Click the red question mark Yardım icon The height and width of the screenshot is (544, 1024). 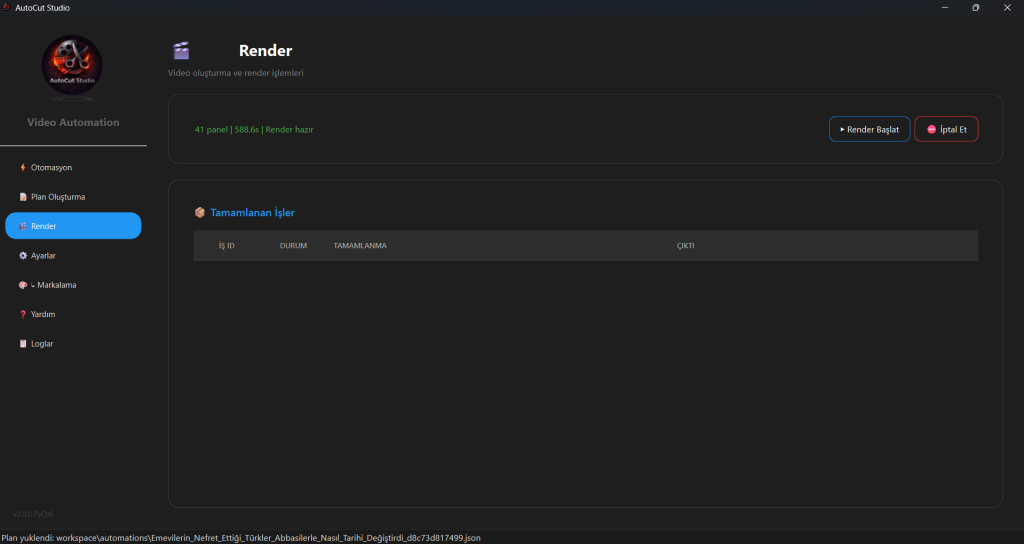click(23, 314)
